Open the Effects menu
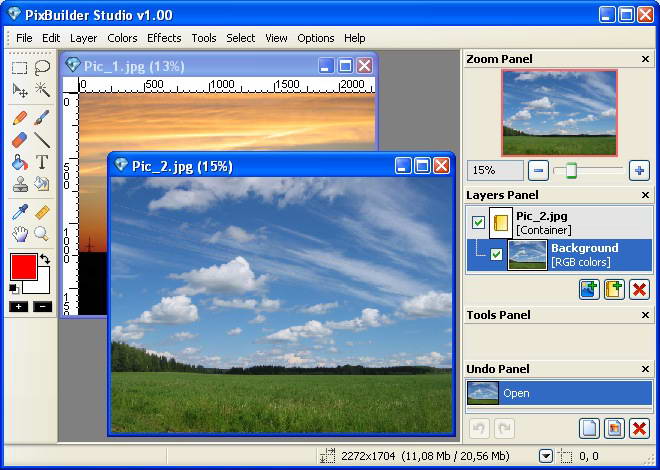 (164, 38)
